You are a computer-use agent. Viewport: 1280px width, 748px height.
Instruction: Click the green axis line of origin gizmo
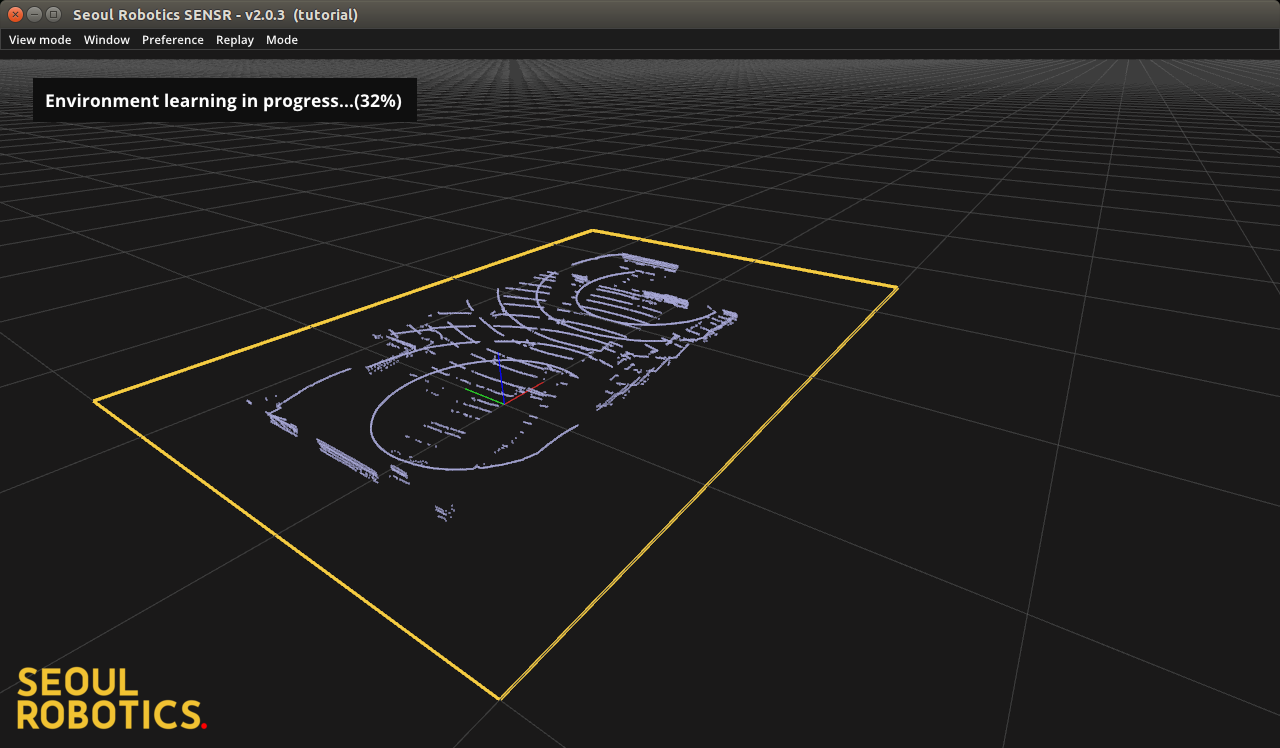(x=483, y=396)
